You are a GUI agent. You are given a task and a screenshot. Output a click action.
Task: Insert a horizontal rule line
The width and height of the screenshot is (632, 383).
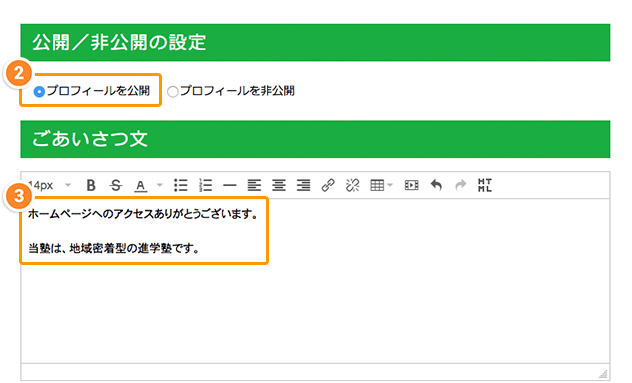(230, 185)
